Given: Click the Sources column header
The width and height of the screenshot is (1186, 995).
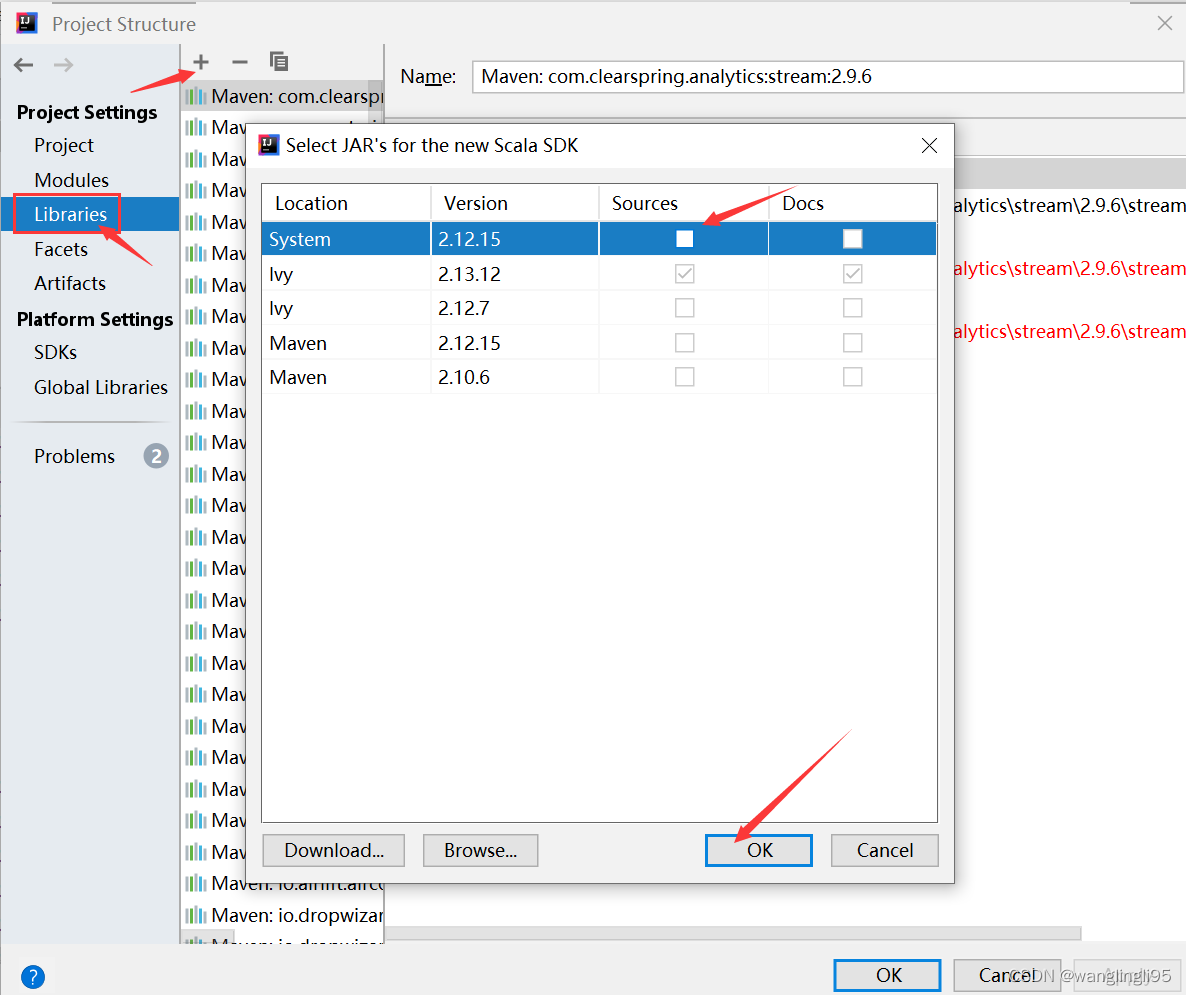Looking at the screenshot, I should pos(684,203).
